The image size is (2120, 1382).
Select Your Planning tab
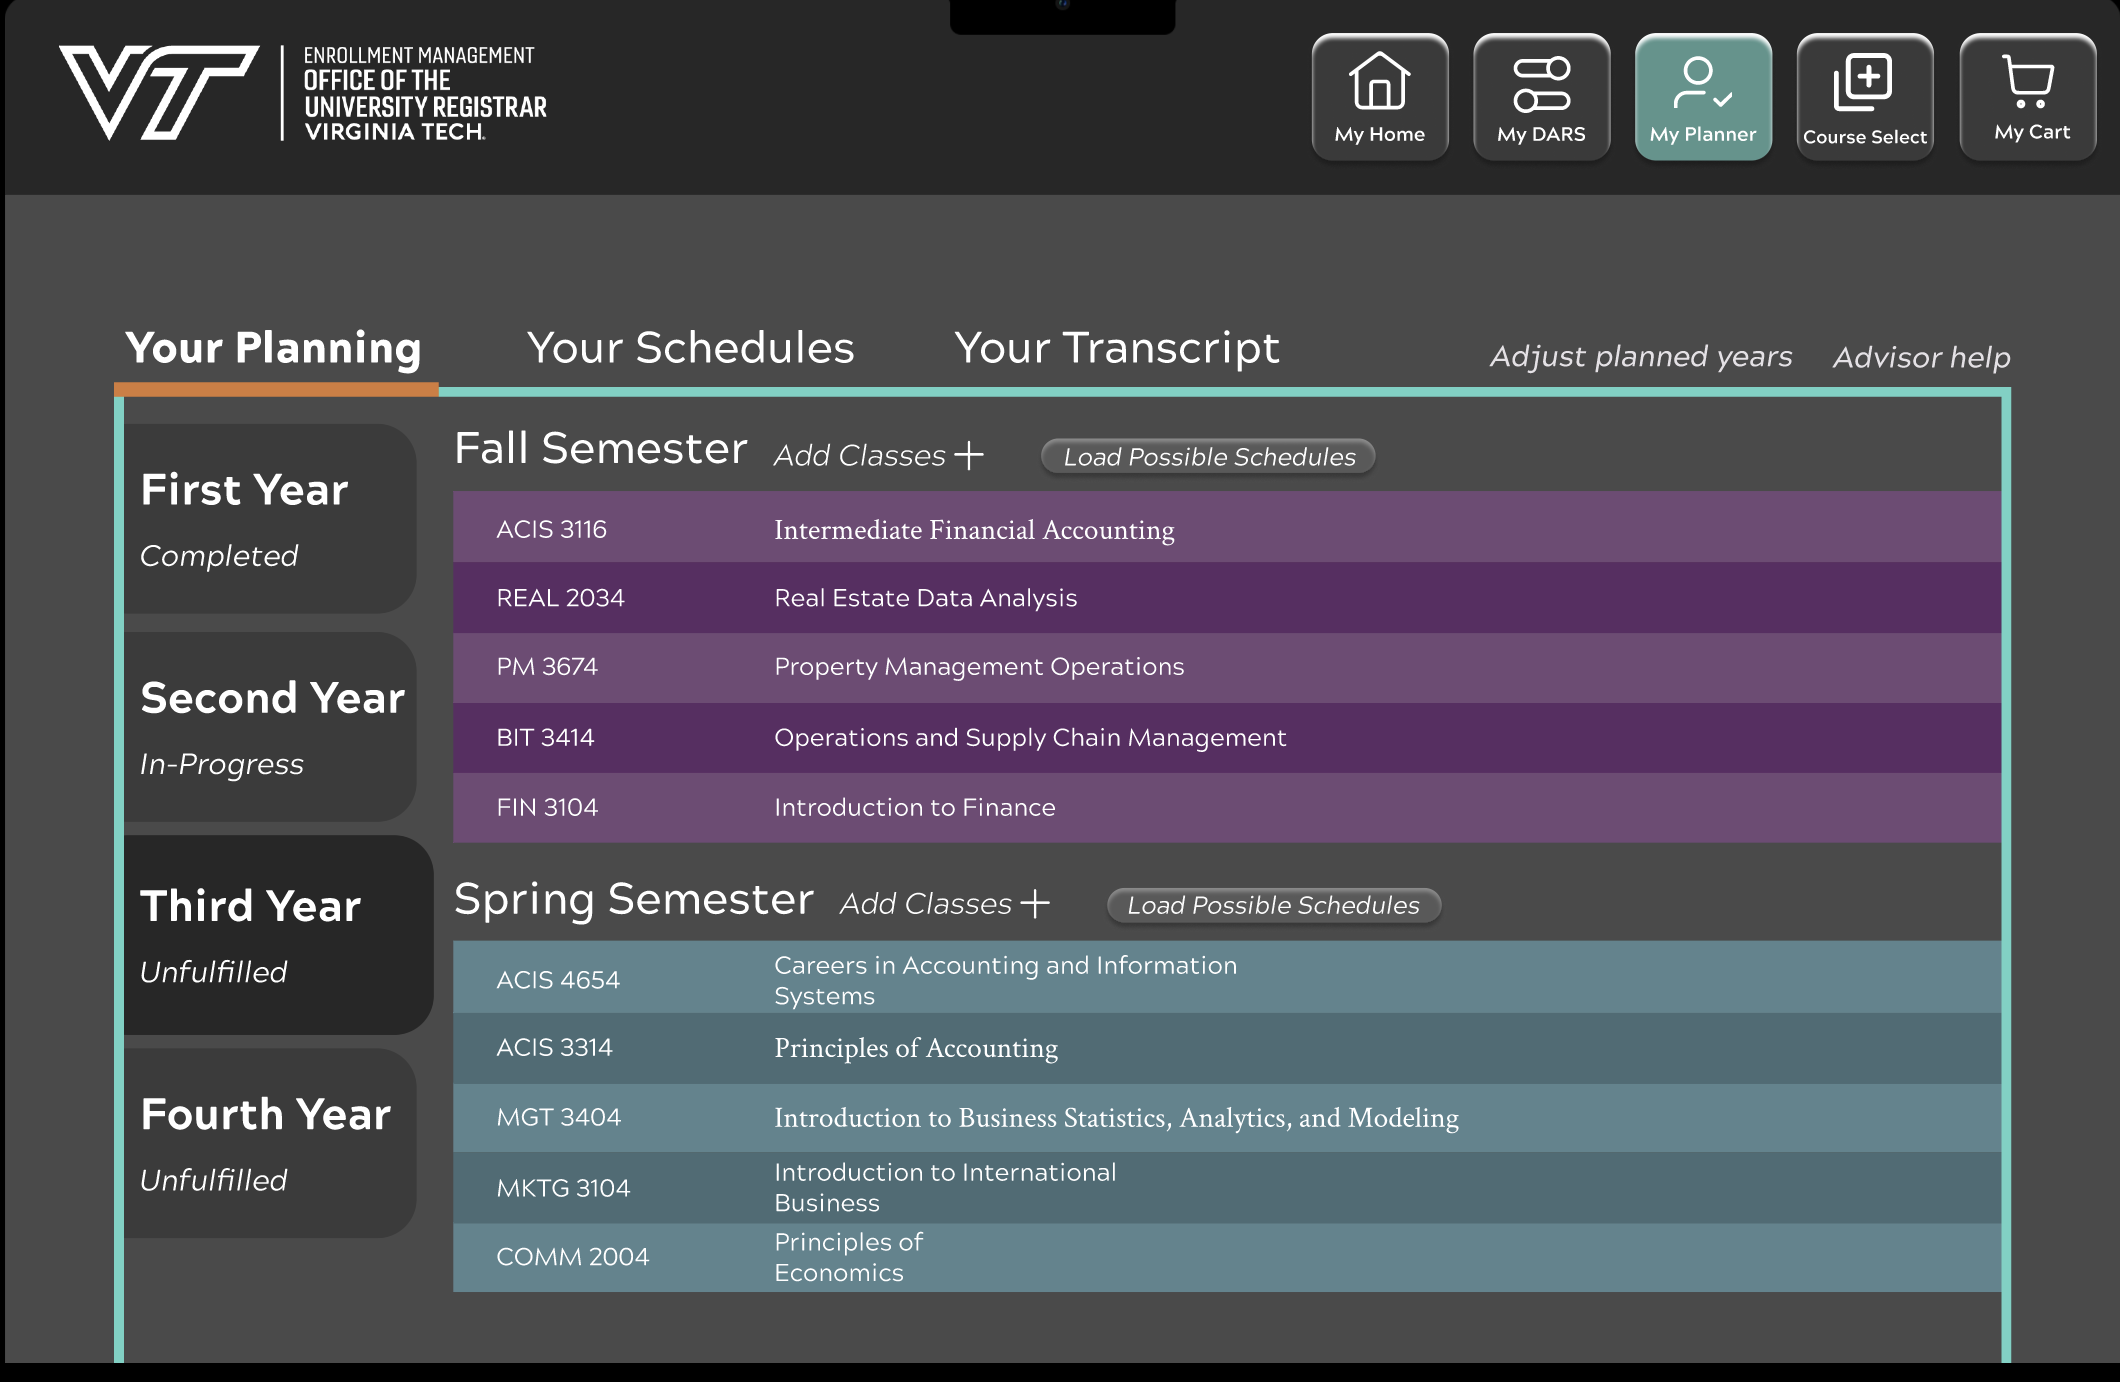pyautogui.click(x=273, y=348)
